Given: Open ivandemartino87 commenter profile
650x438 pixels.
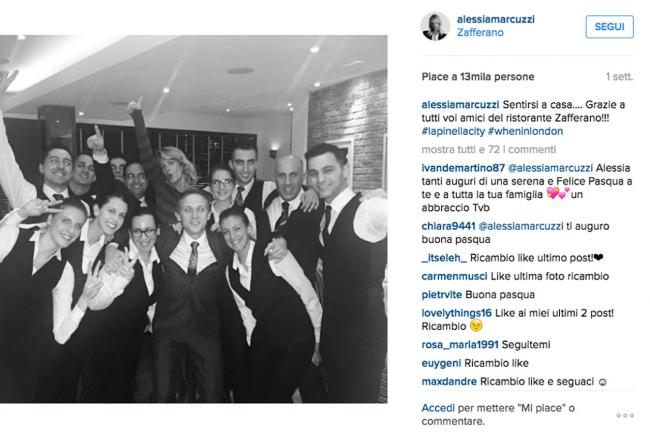Looking at the screenshot, I should (x=463, y=168).
